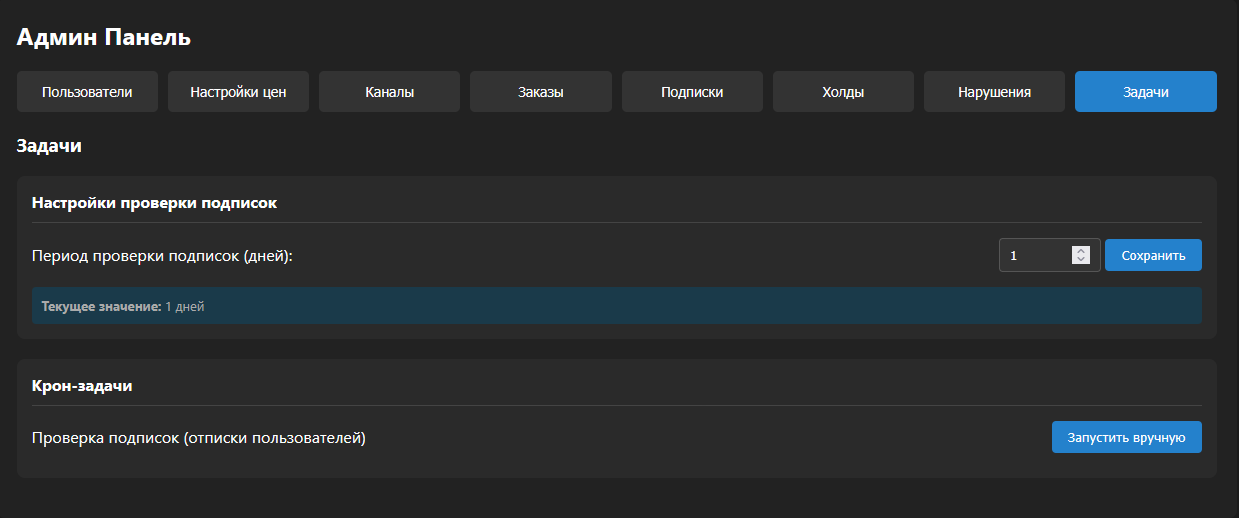This screenshot has height=518, width=1239.
Task: View the Нарушения tab
Action: coord(994,92)
